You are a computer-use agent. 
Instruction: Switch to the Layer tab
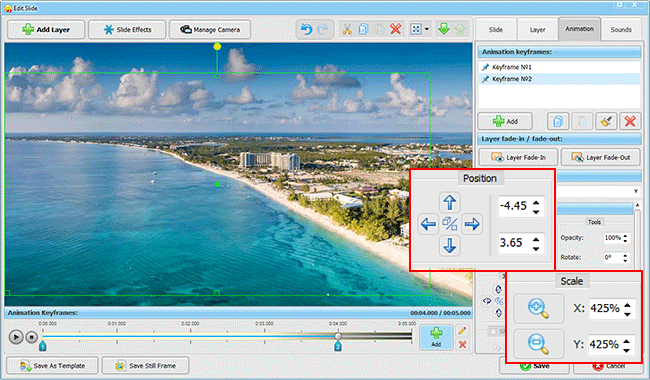(537, 30)
